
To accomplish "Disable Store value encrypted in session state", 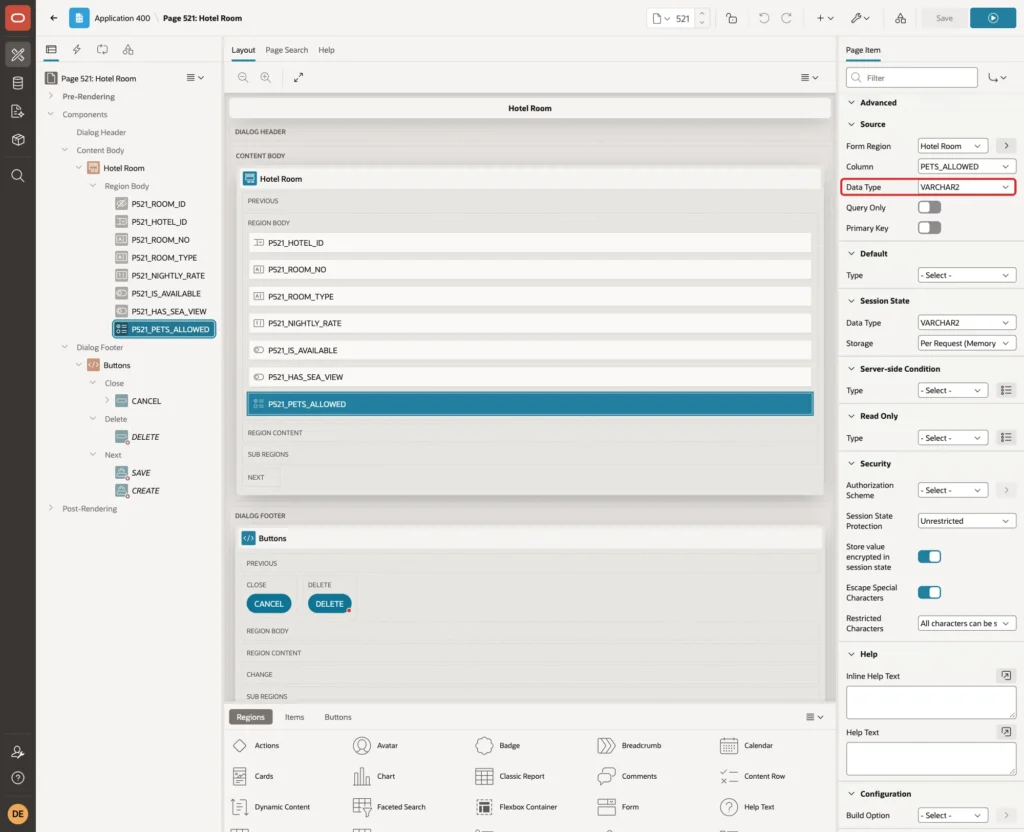I will 929,556.
